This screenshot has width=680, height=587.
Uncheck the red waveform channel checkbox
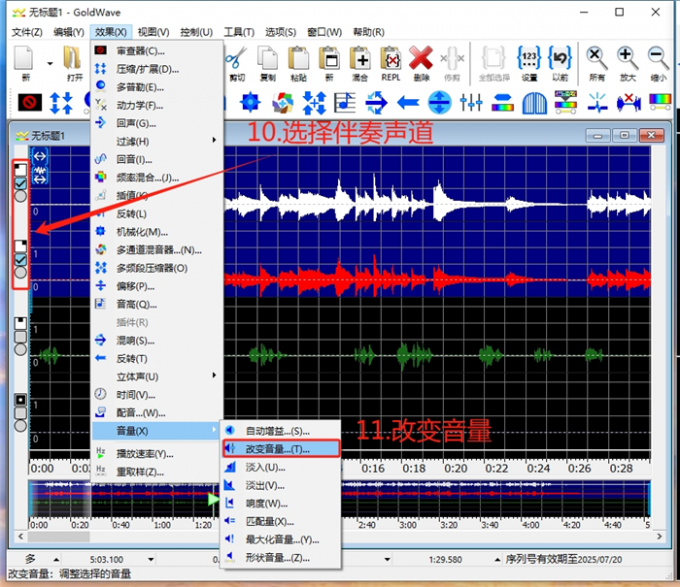[x=20, y=260]
